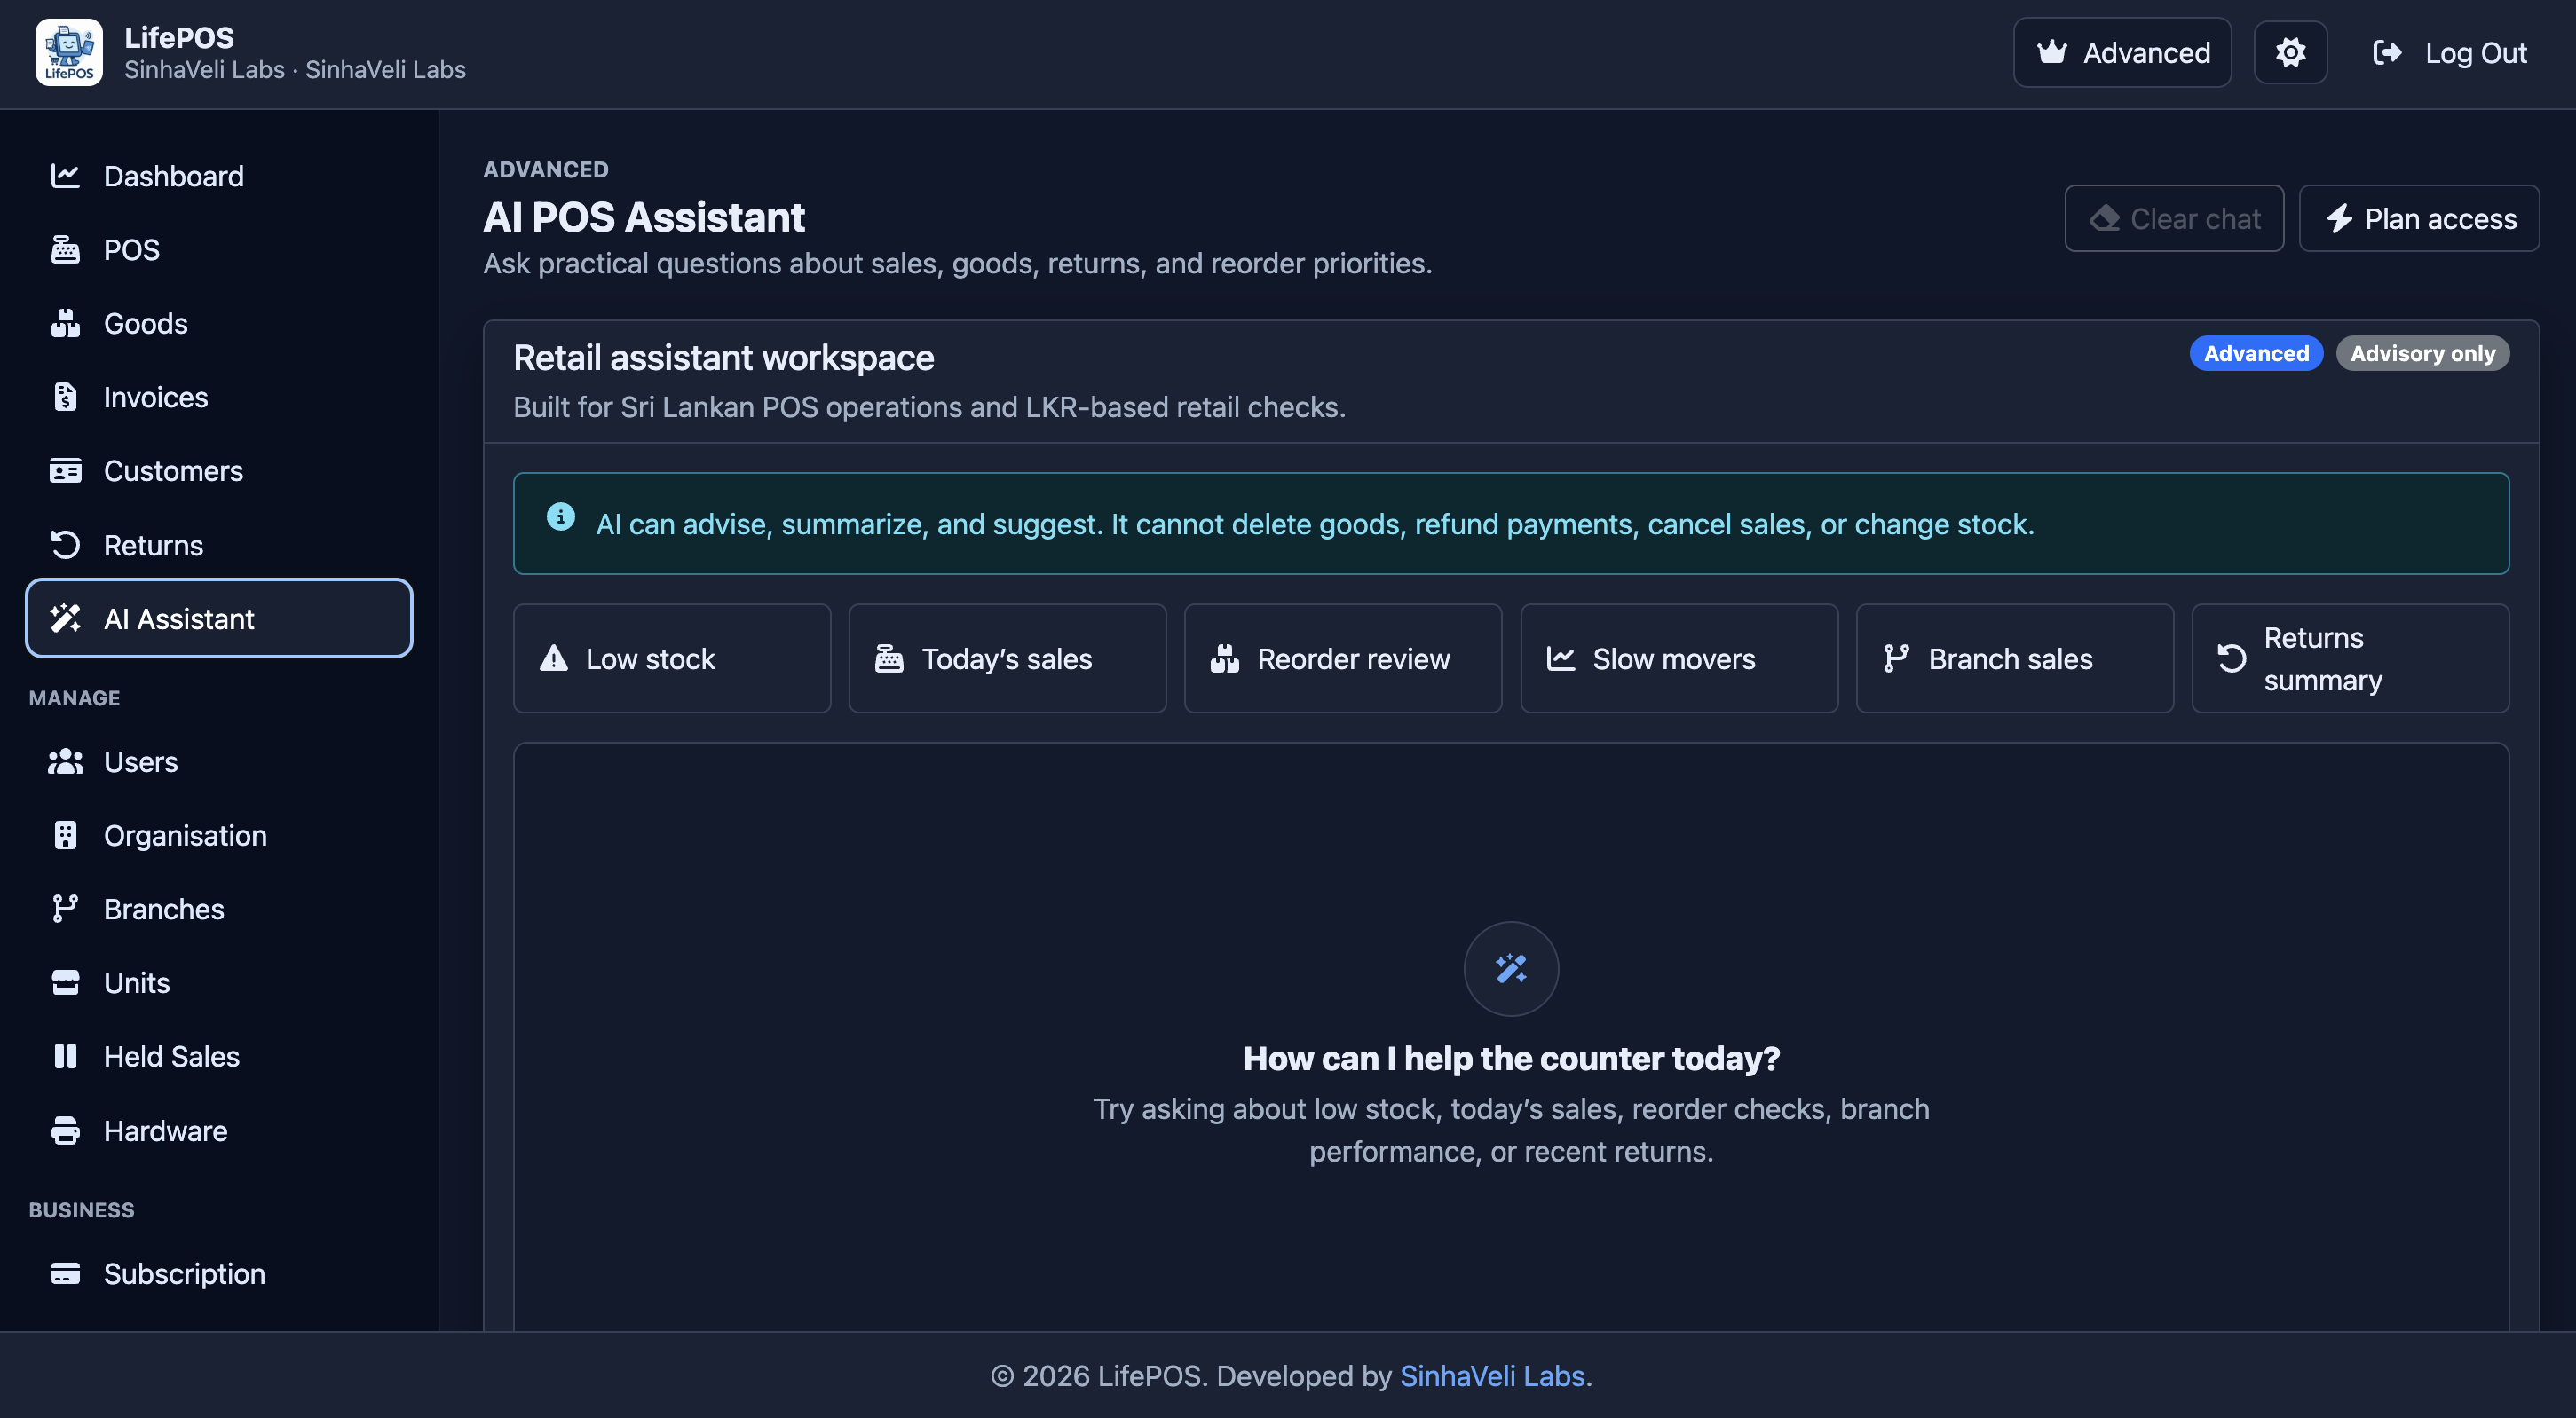Run the Returns summary prompt

[x=2350, y=658]
